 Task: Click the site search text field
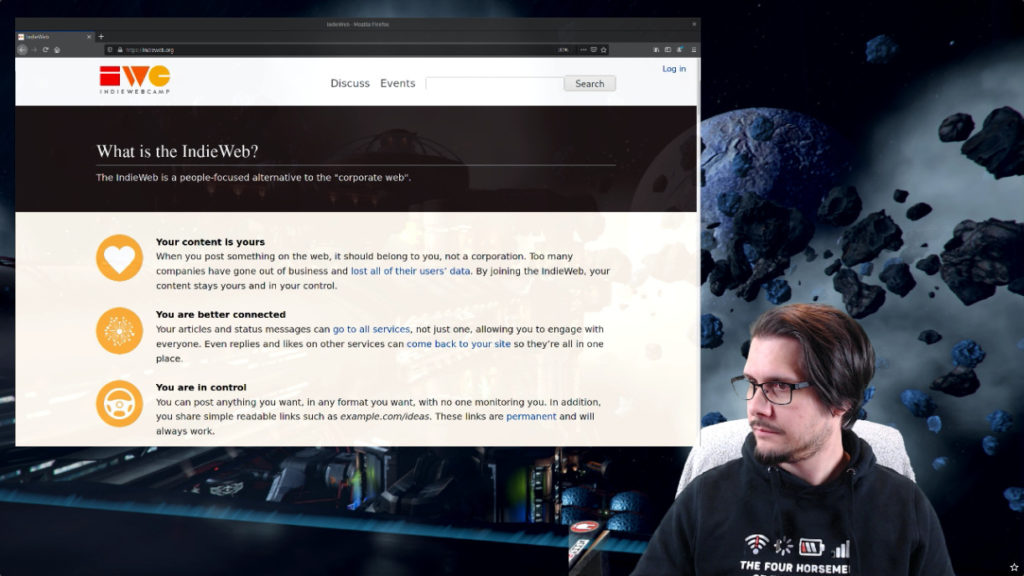click(x=495, y=84)
